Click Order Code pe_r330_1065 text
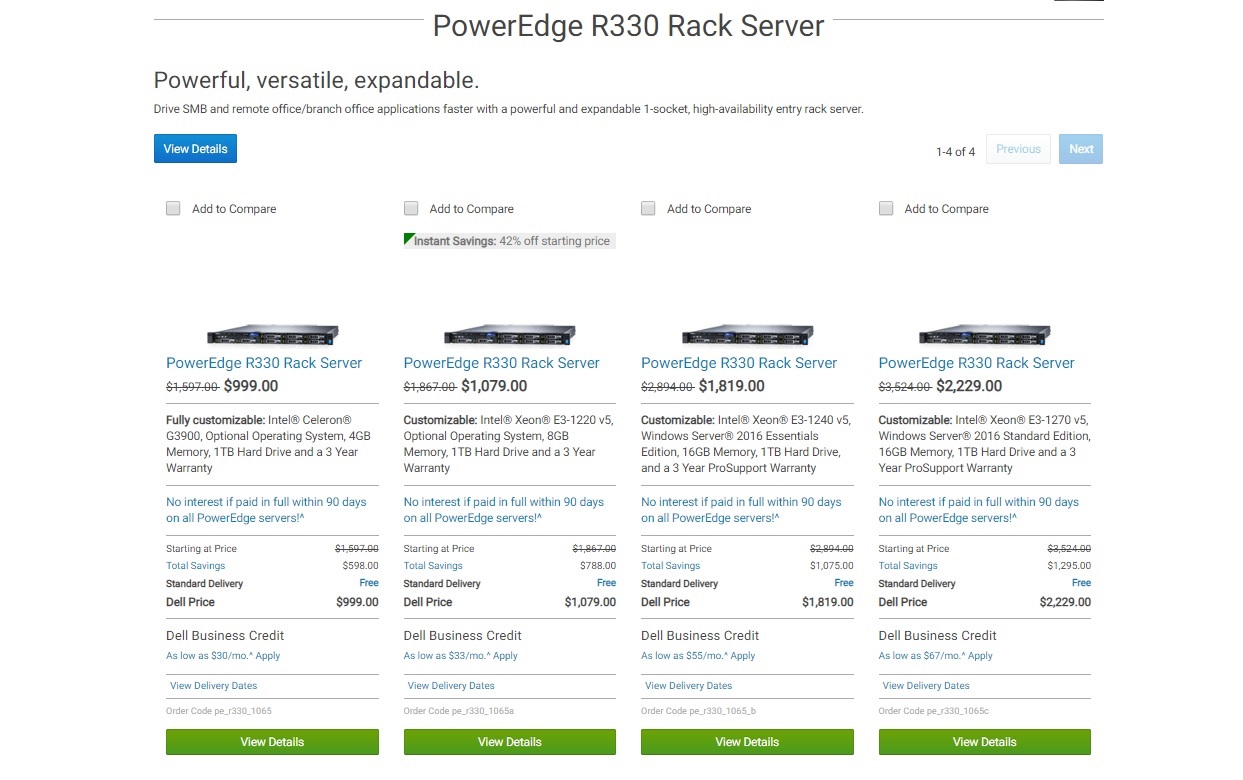Image resolution: width=1243 pixels, height=780 pixels. click(x=219, y=711)
